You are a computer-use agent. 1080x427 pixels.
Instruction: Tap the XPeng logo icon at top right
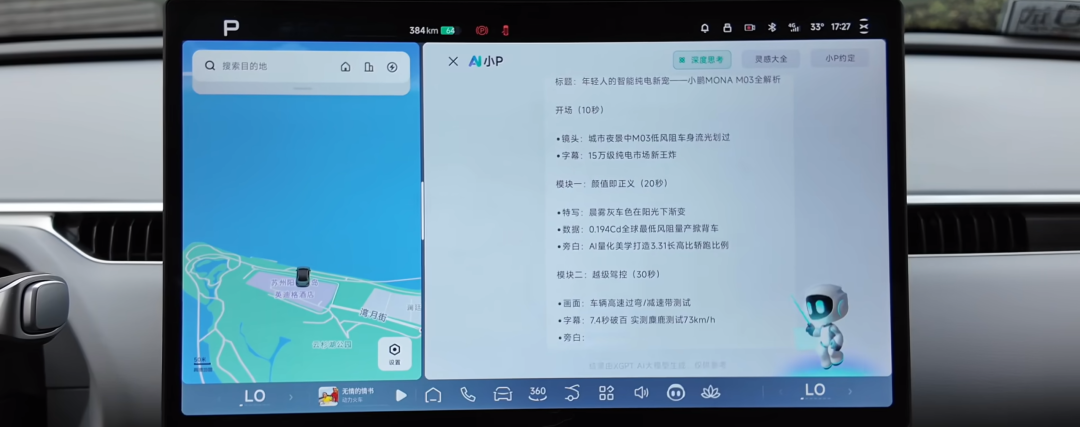[x=864, y=27]
